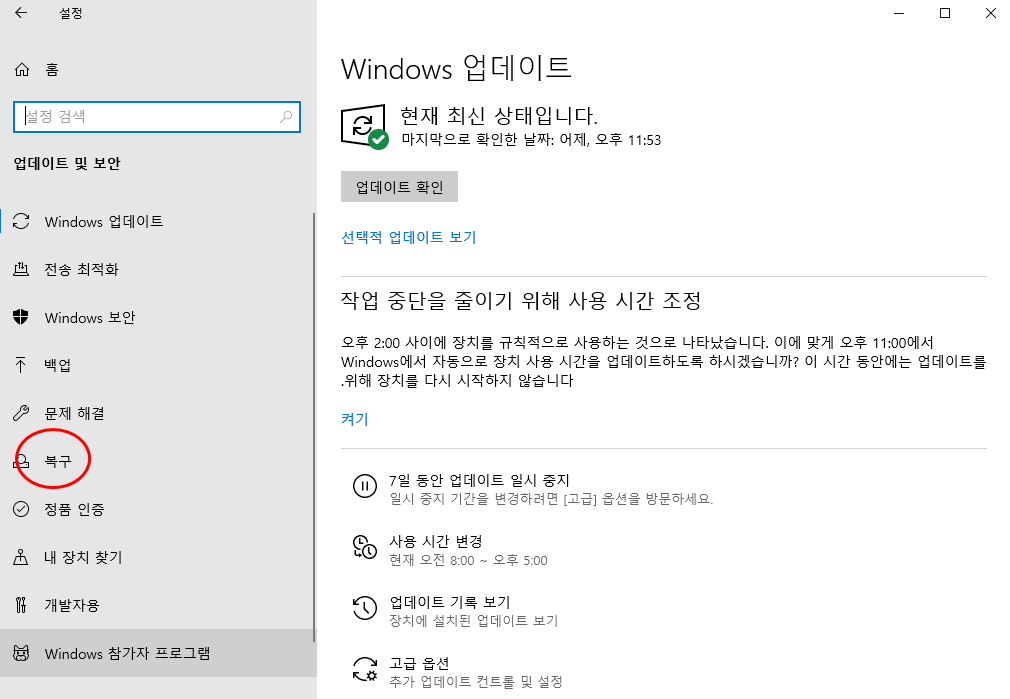Open 선택적 업데이트 보기 link

408,237
